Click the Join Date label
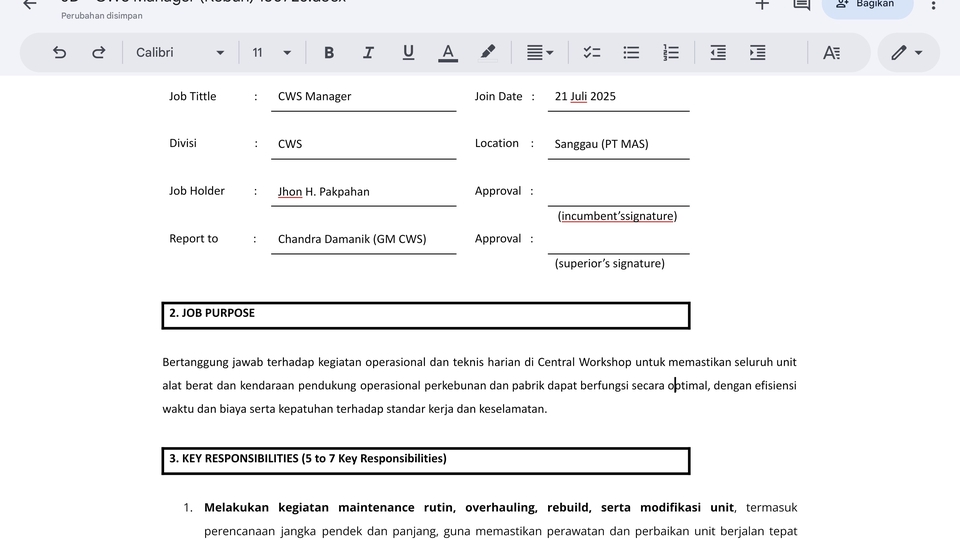The width and height of the screenshot is (960, 540). pyautogui.click(x=498, y=96)
